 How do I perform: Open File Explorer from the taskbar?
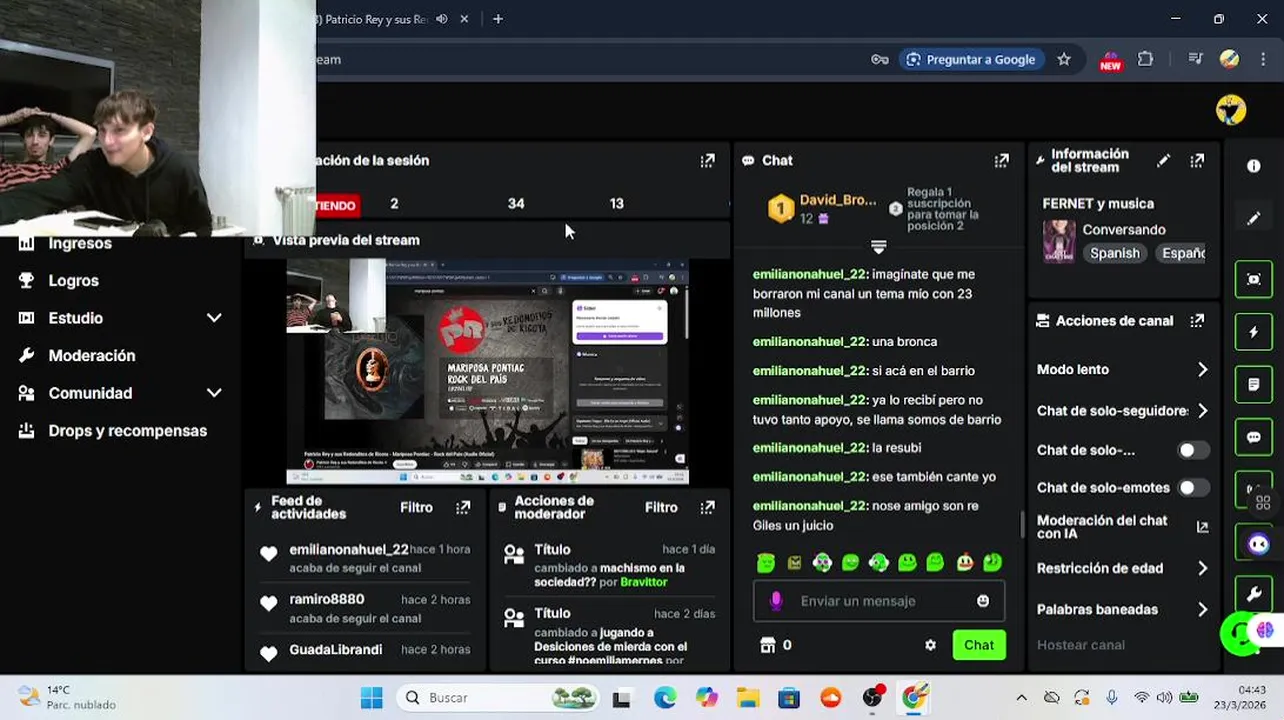coord(747,698)
